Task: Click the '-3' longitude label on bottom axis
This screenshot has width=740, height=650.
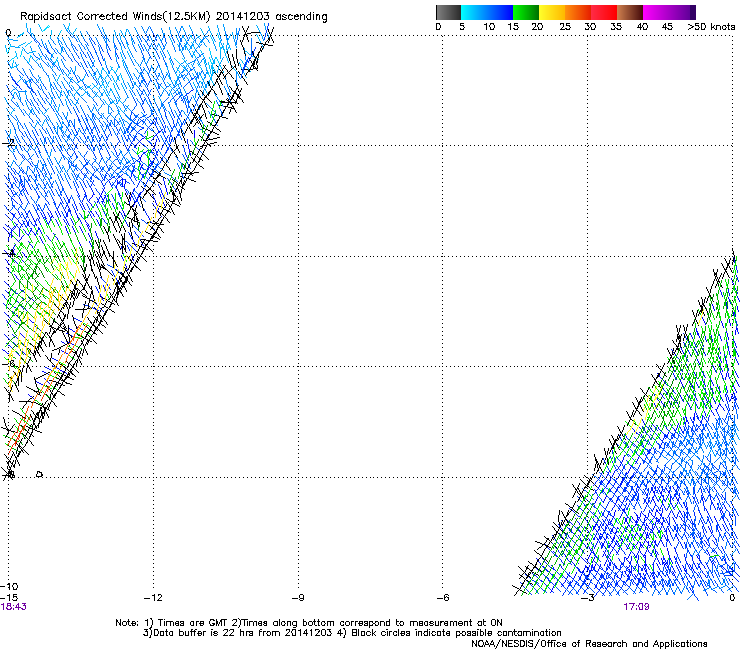Action: [587, 598]
